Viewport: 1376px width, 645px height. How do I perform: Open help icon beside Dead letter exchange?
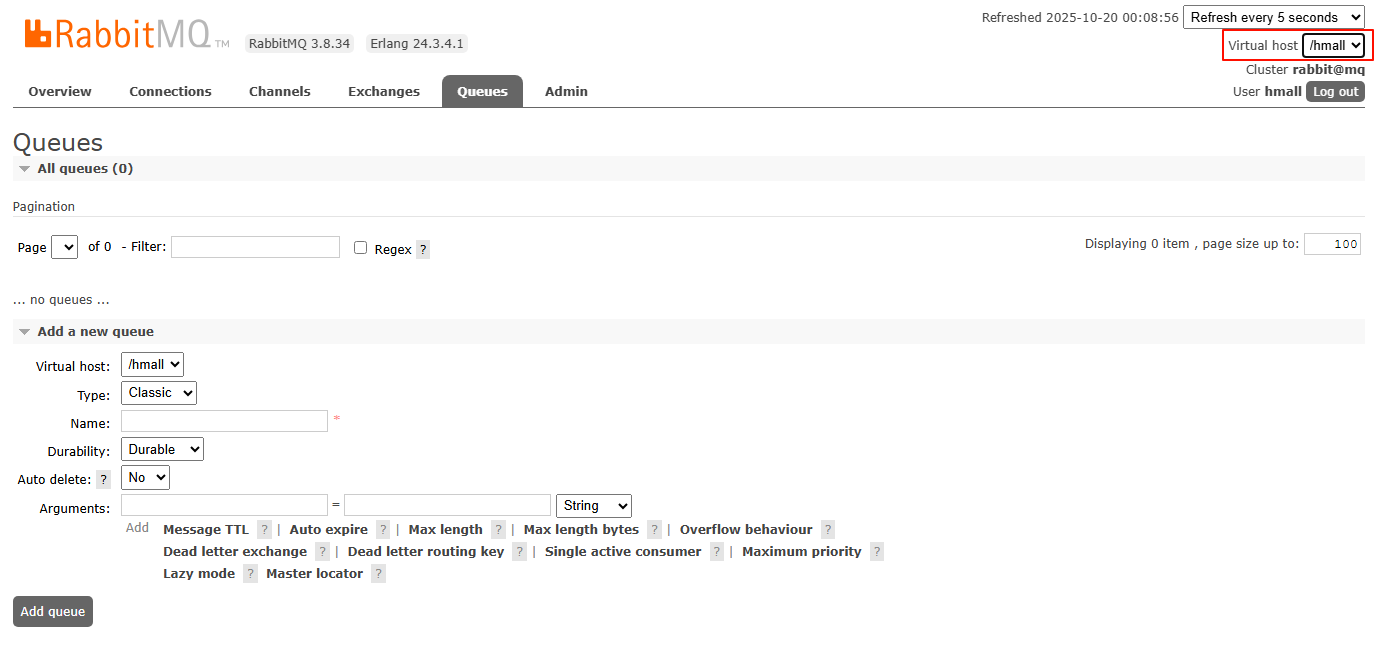click(322, 552)
